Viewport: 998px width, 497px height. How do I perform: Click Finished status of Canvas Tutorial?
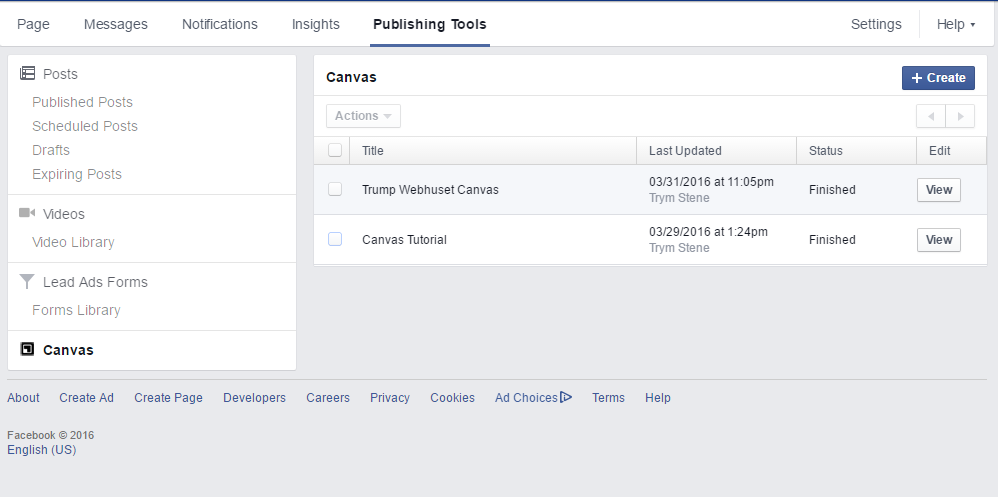832,240
